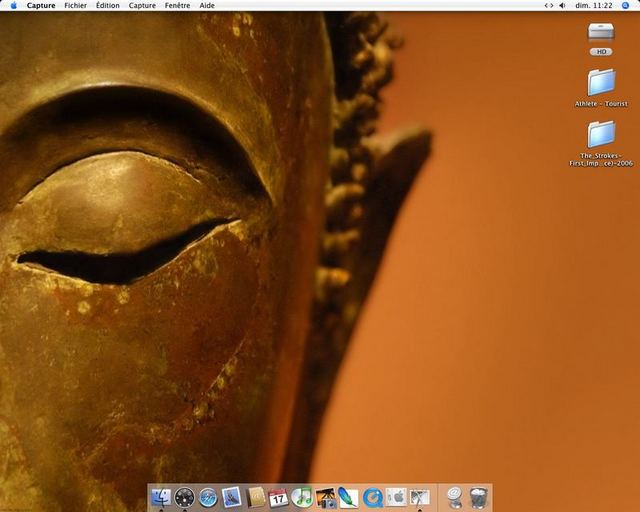Image resolution: width=640 pixels, height=512 pixels.
Task: Launch iTunes from the dock
Action: point(302,497)
